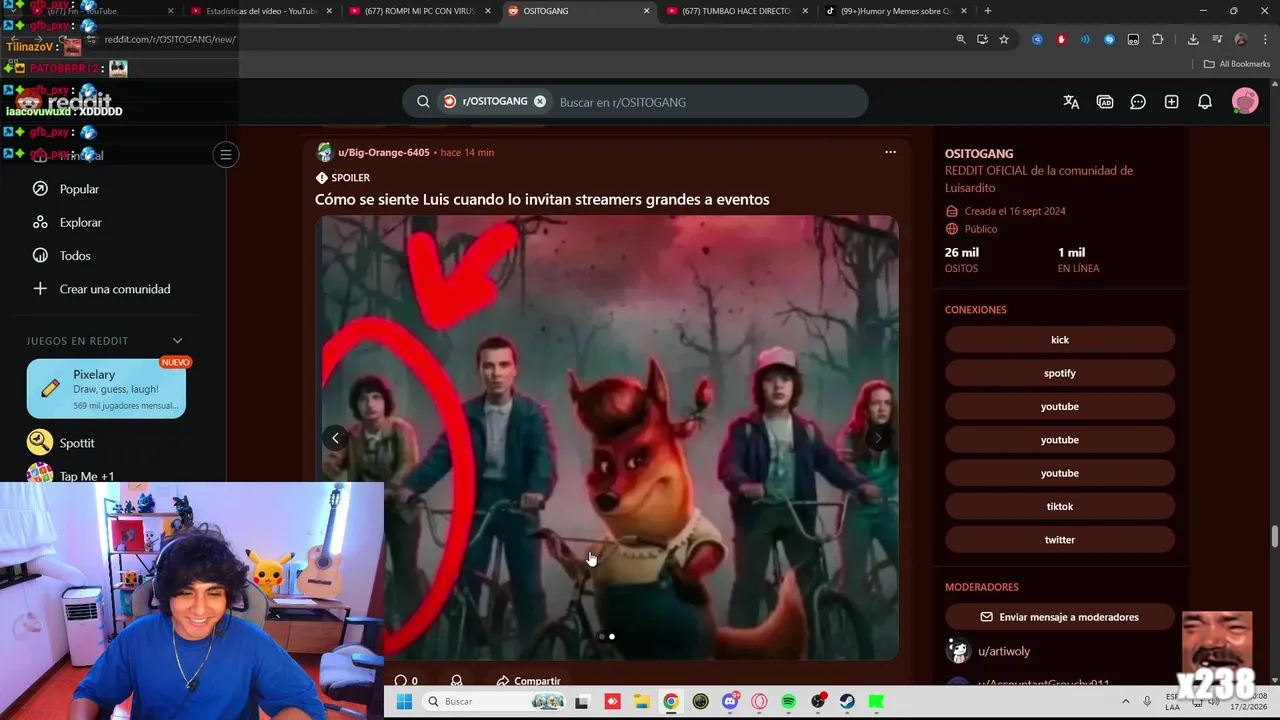This screenshot has height=720, width=1280.
Task: Select the OSITOGANG browser tab
Action: point(577,11)
